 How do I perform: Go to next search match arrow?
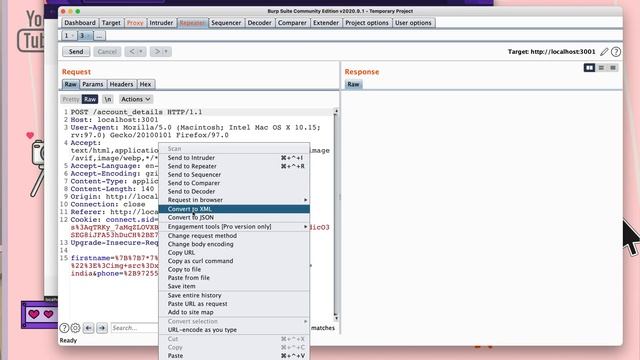coord(102,328)
